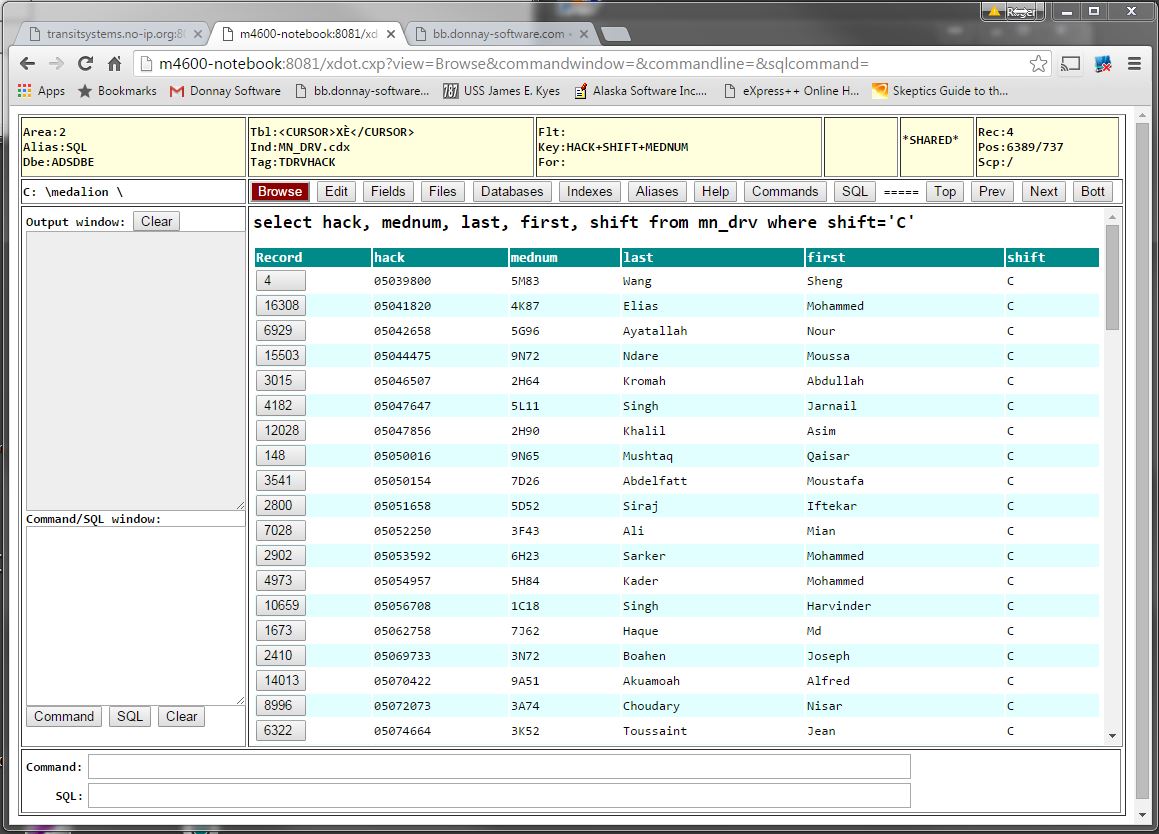
Task: Click the SQL button below Command/SQL window
Action: click(x=130, y=716)
